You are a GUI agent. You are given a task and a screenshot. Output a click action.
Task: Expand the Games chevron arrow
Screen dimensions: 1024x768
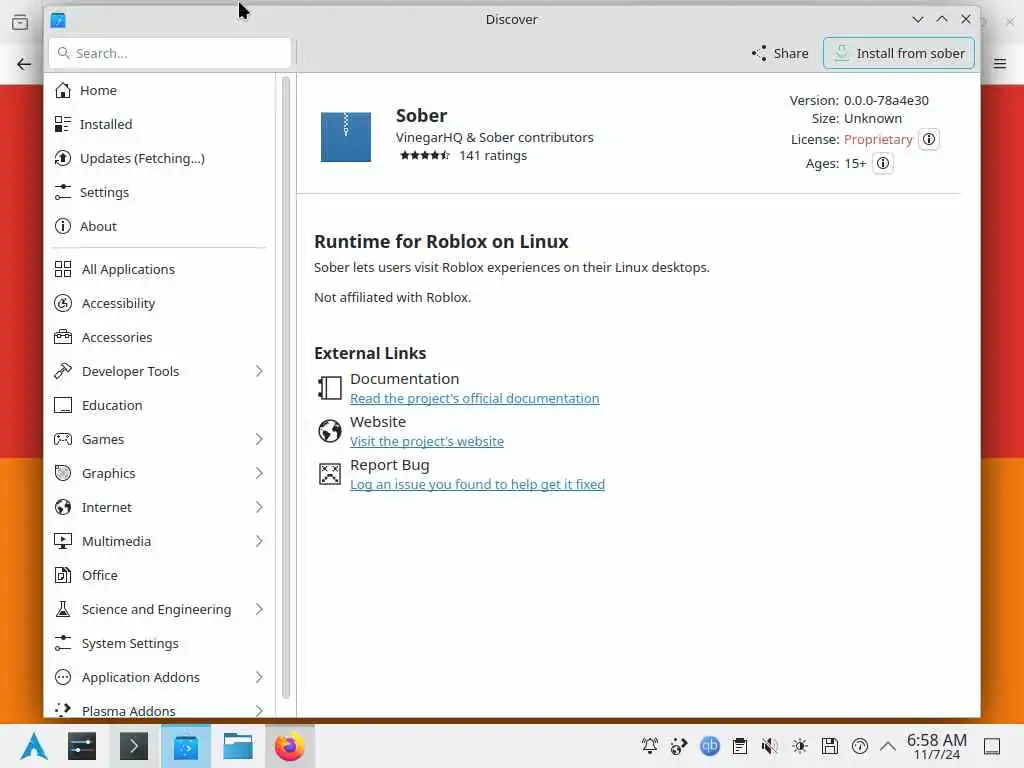coord(259,439)
